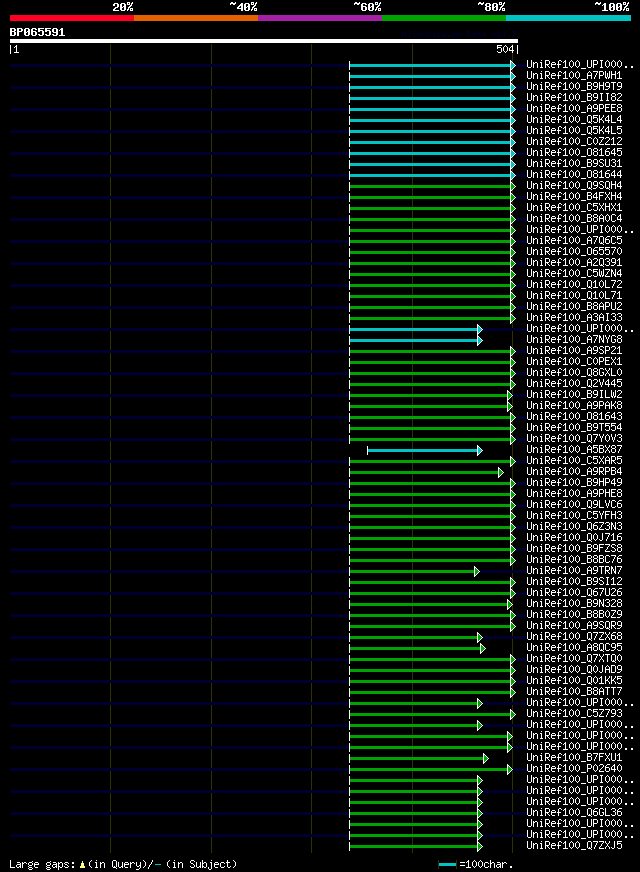Open hit UniRef100_B9H9T9
Viewport: 640px width, 872px height.
[574, 86]
